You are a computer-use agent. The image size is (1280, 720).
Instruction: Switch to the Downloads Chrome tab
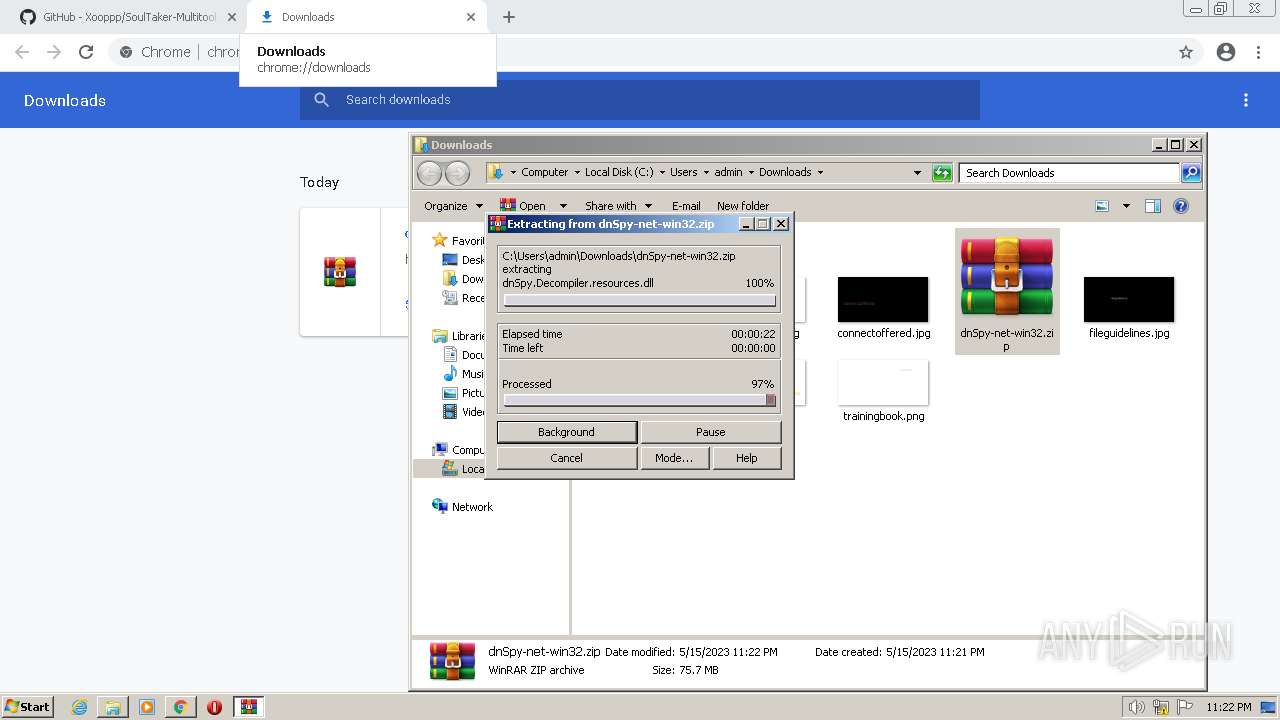(365, 17)
